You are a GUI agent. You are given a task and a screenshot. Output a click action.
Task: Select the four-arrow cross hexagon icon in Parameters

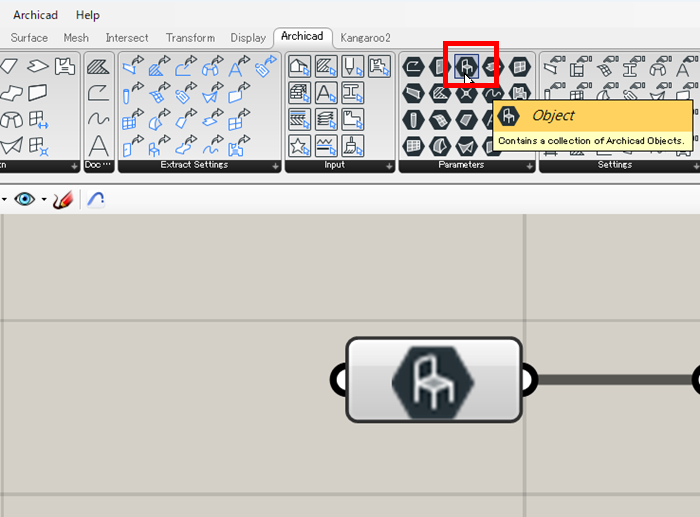click(467, 93)
